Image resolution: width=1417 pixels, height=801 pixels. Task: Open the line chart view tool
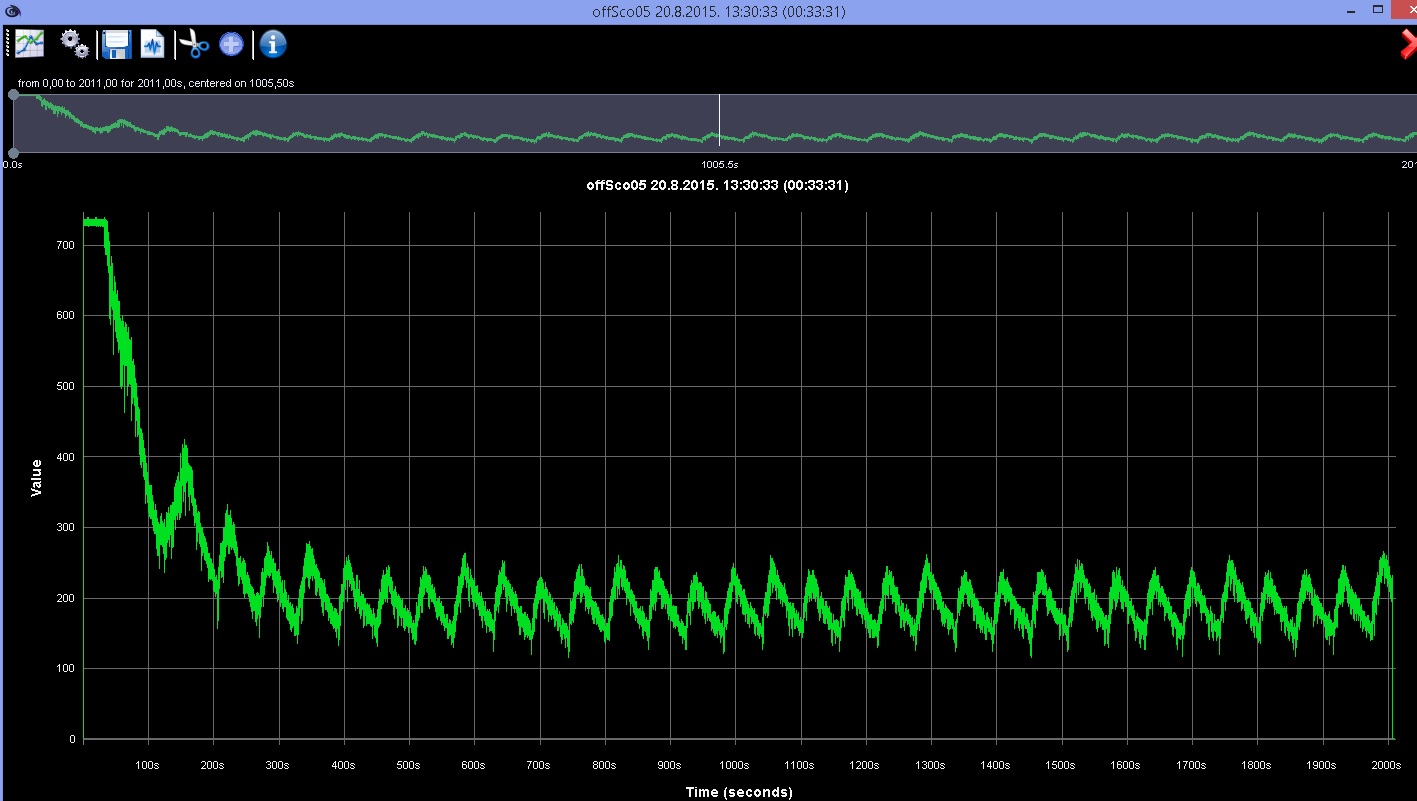pyautogui.click(x=29, y=44)
